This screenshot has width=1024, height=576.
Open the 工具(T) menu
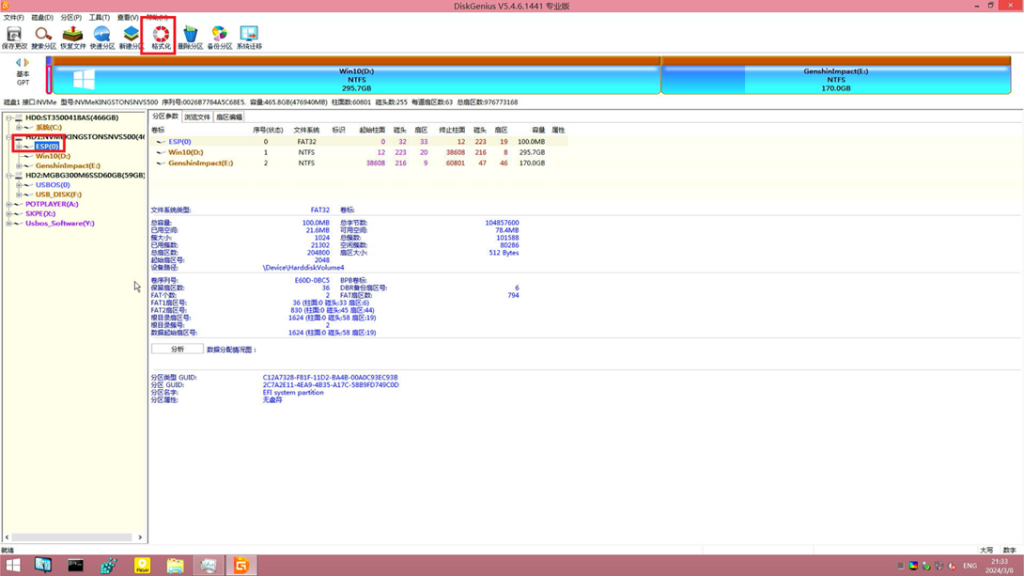tap(99, 18)
